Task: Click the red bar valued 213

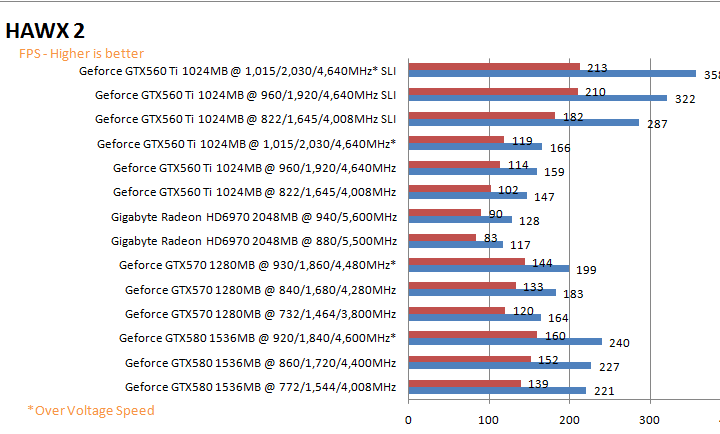Action: click(x=494, y=67)
